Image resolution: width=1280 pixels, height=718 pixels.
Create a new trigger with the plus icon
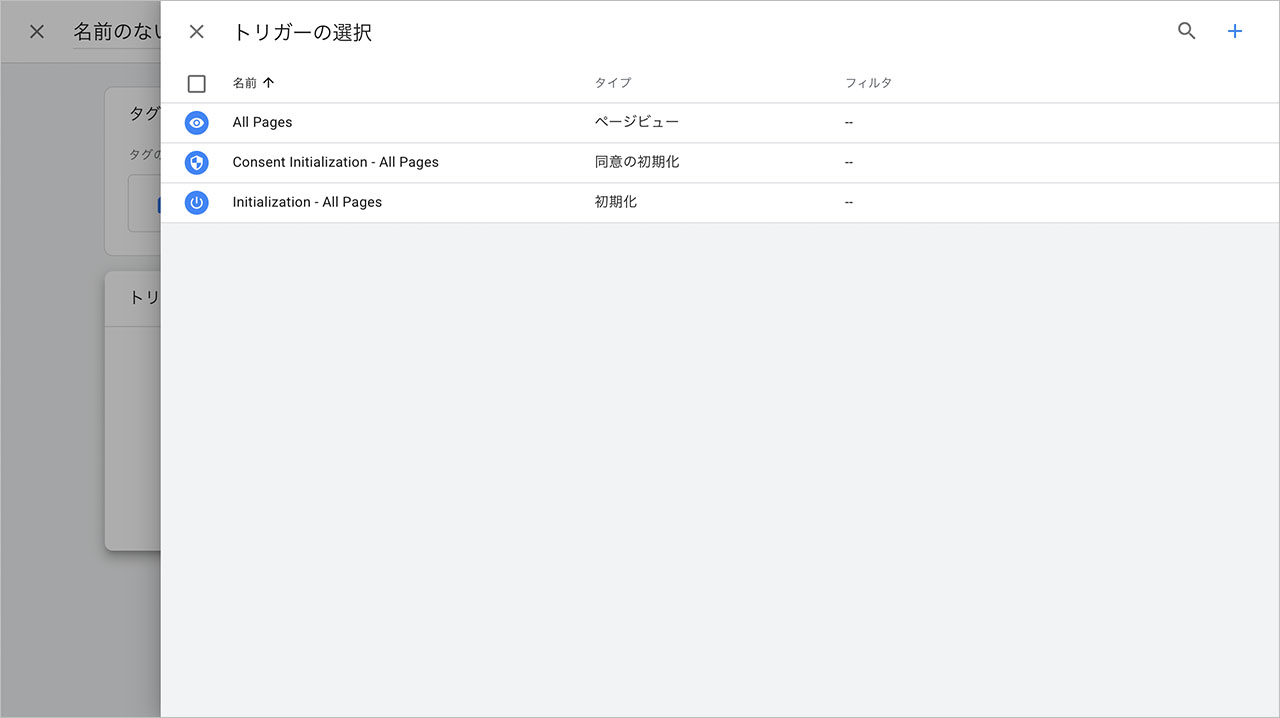(x=1235, y=31)
